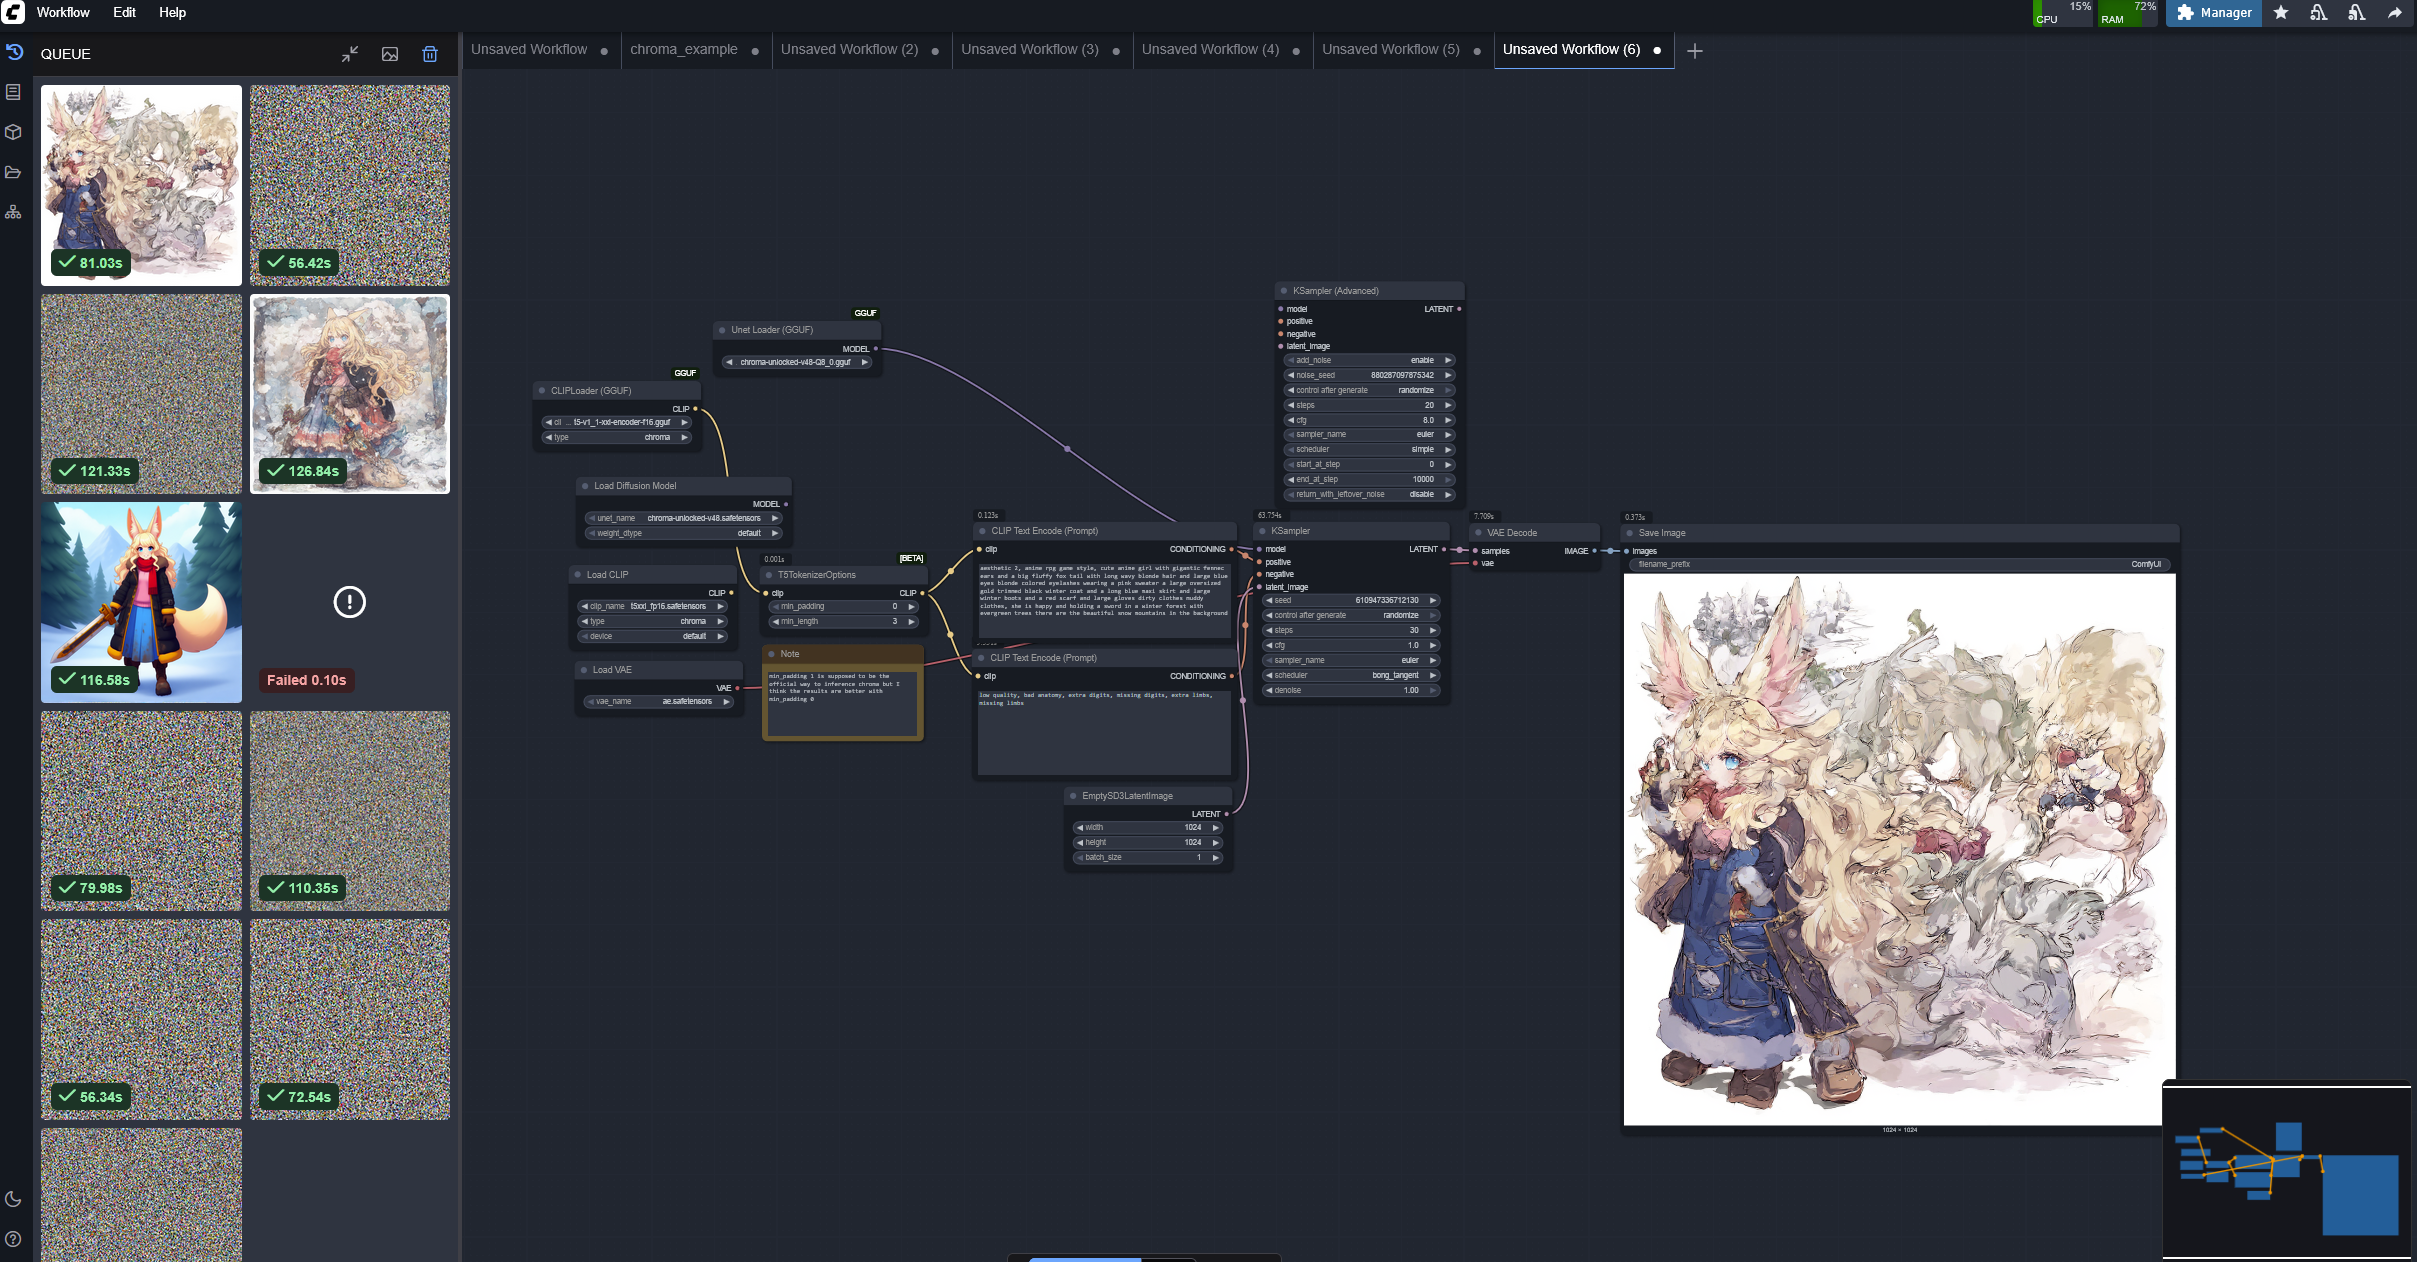Open the Workflow menu
The height and width of the screenshot is (1262, 2417).
tap(63, 13)
